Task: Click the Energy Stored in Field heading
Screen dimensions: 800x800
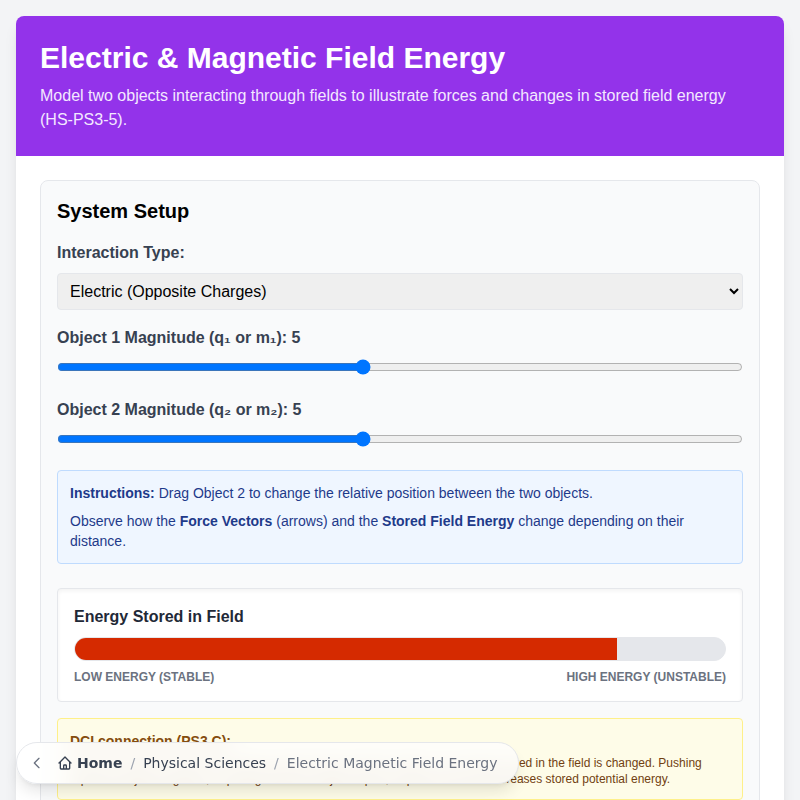Action: [158, 617]
